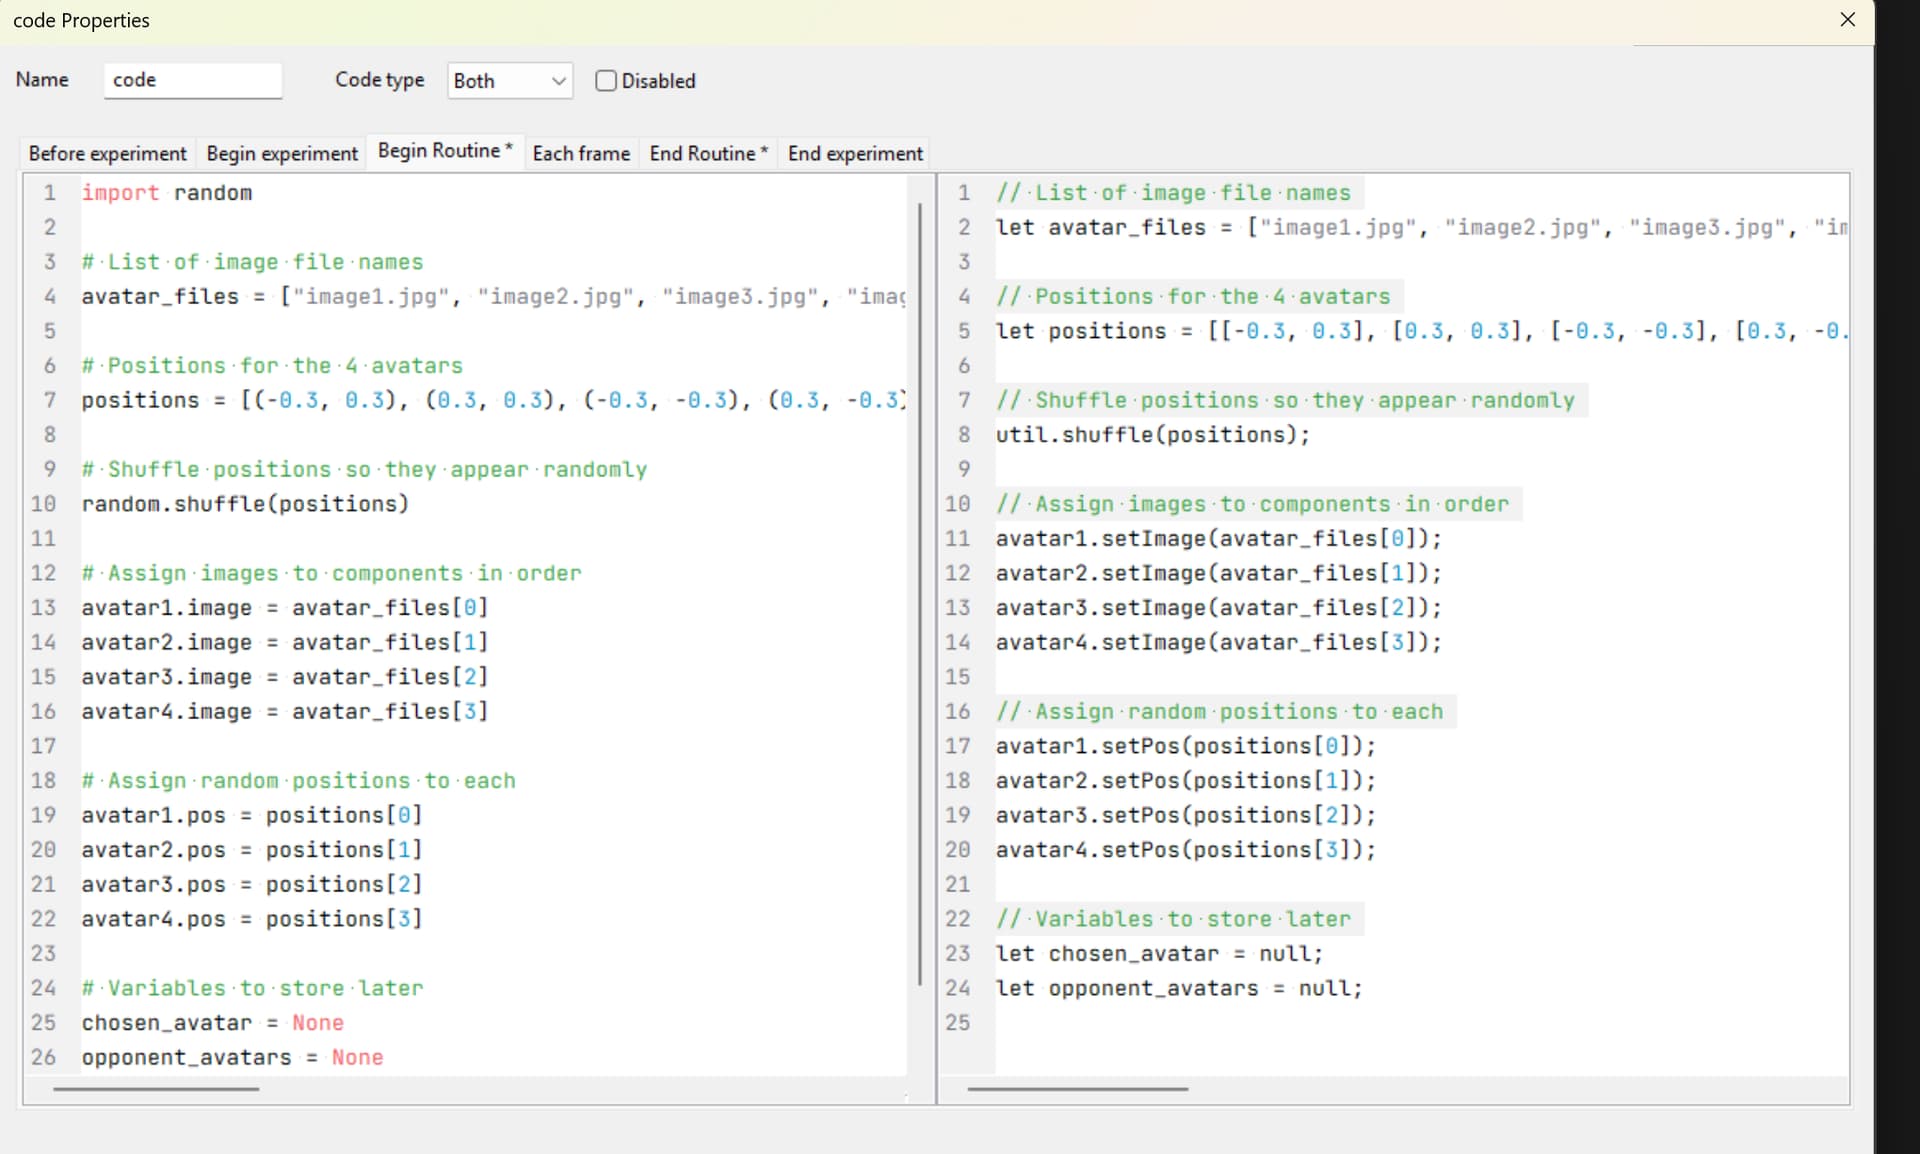Close the code Properties dialog
This screenshot has width=1920, height=1154.
1847,20
